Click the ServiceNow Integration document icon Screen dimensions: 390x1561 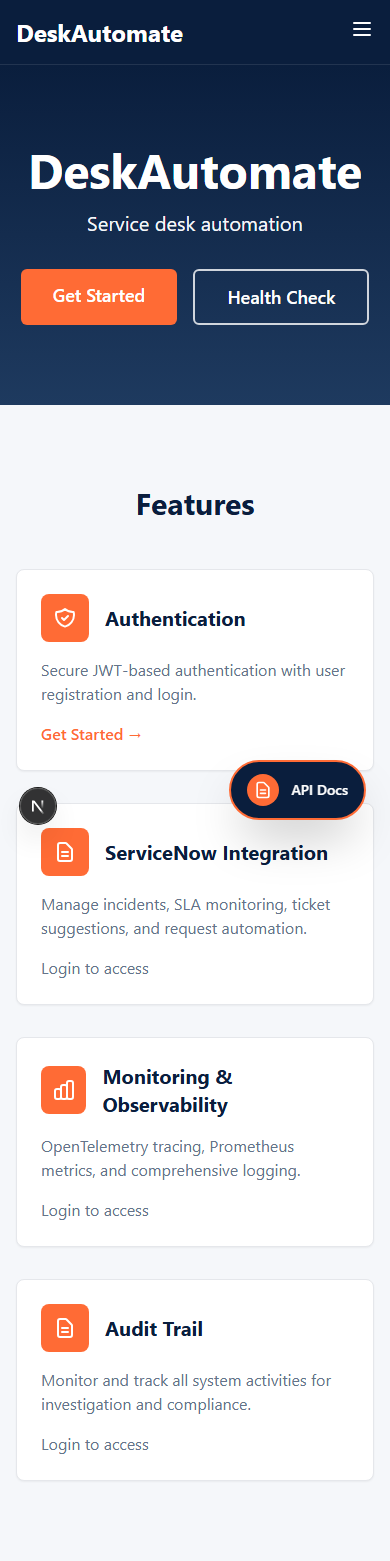(65, 852)
